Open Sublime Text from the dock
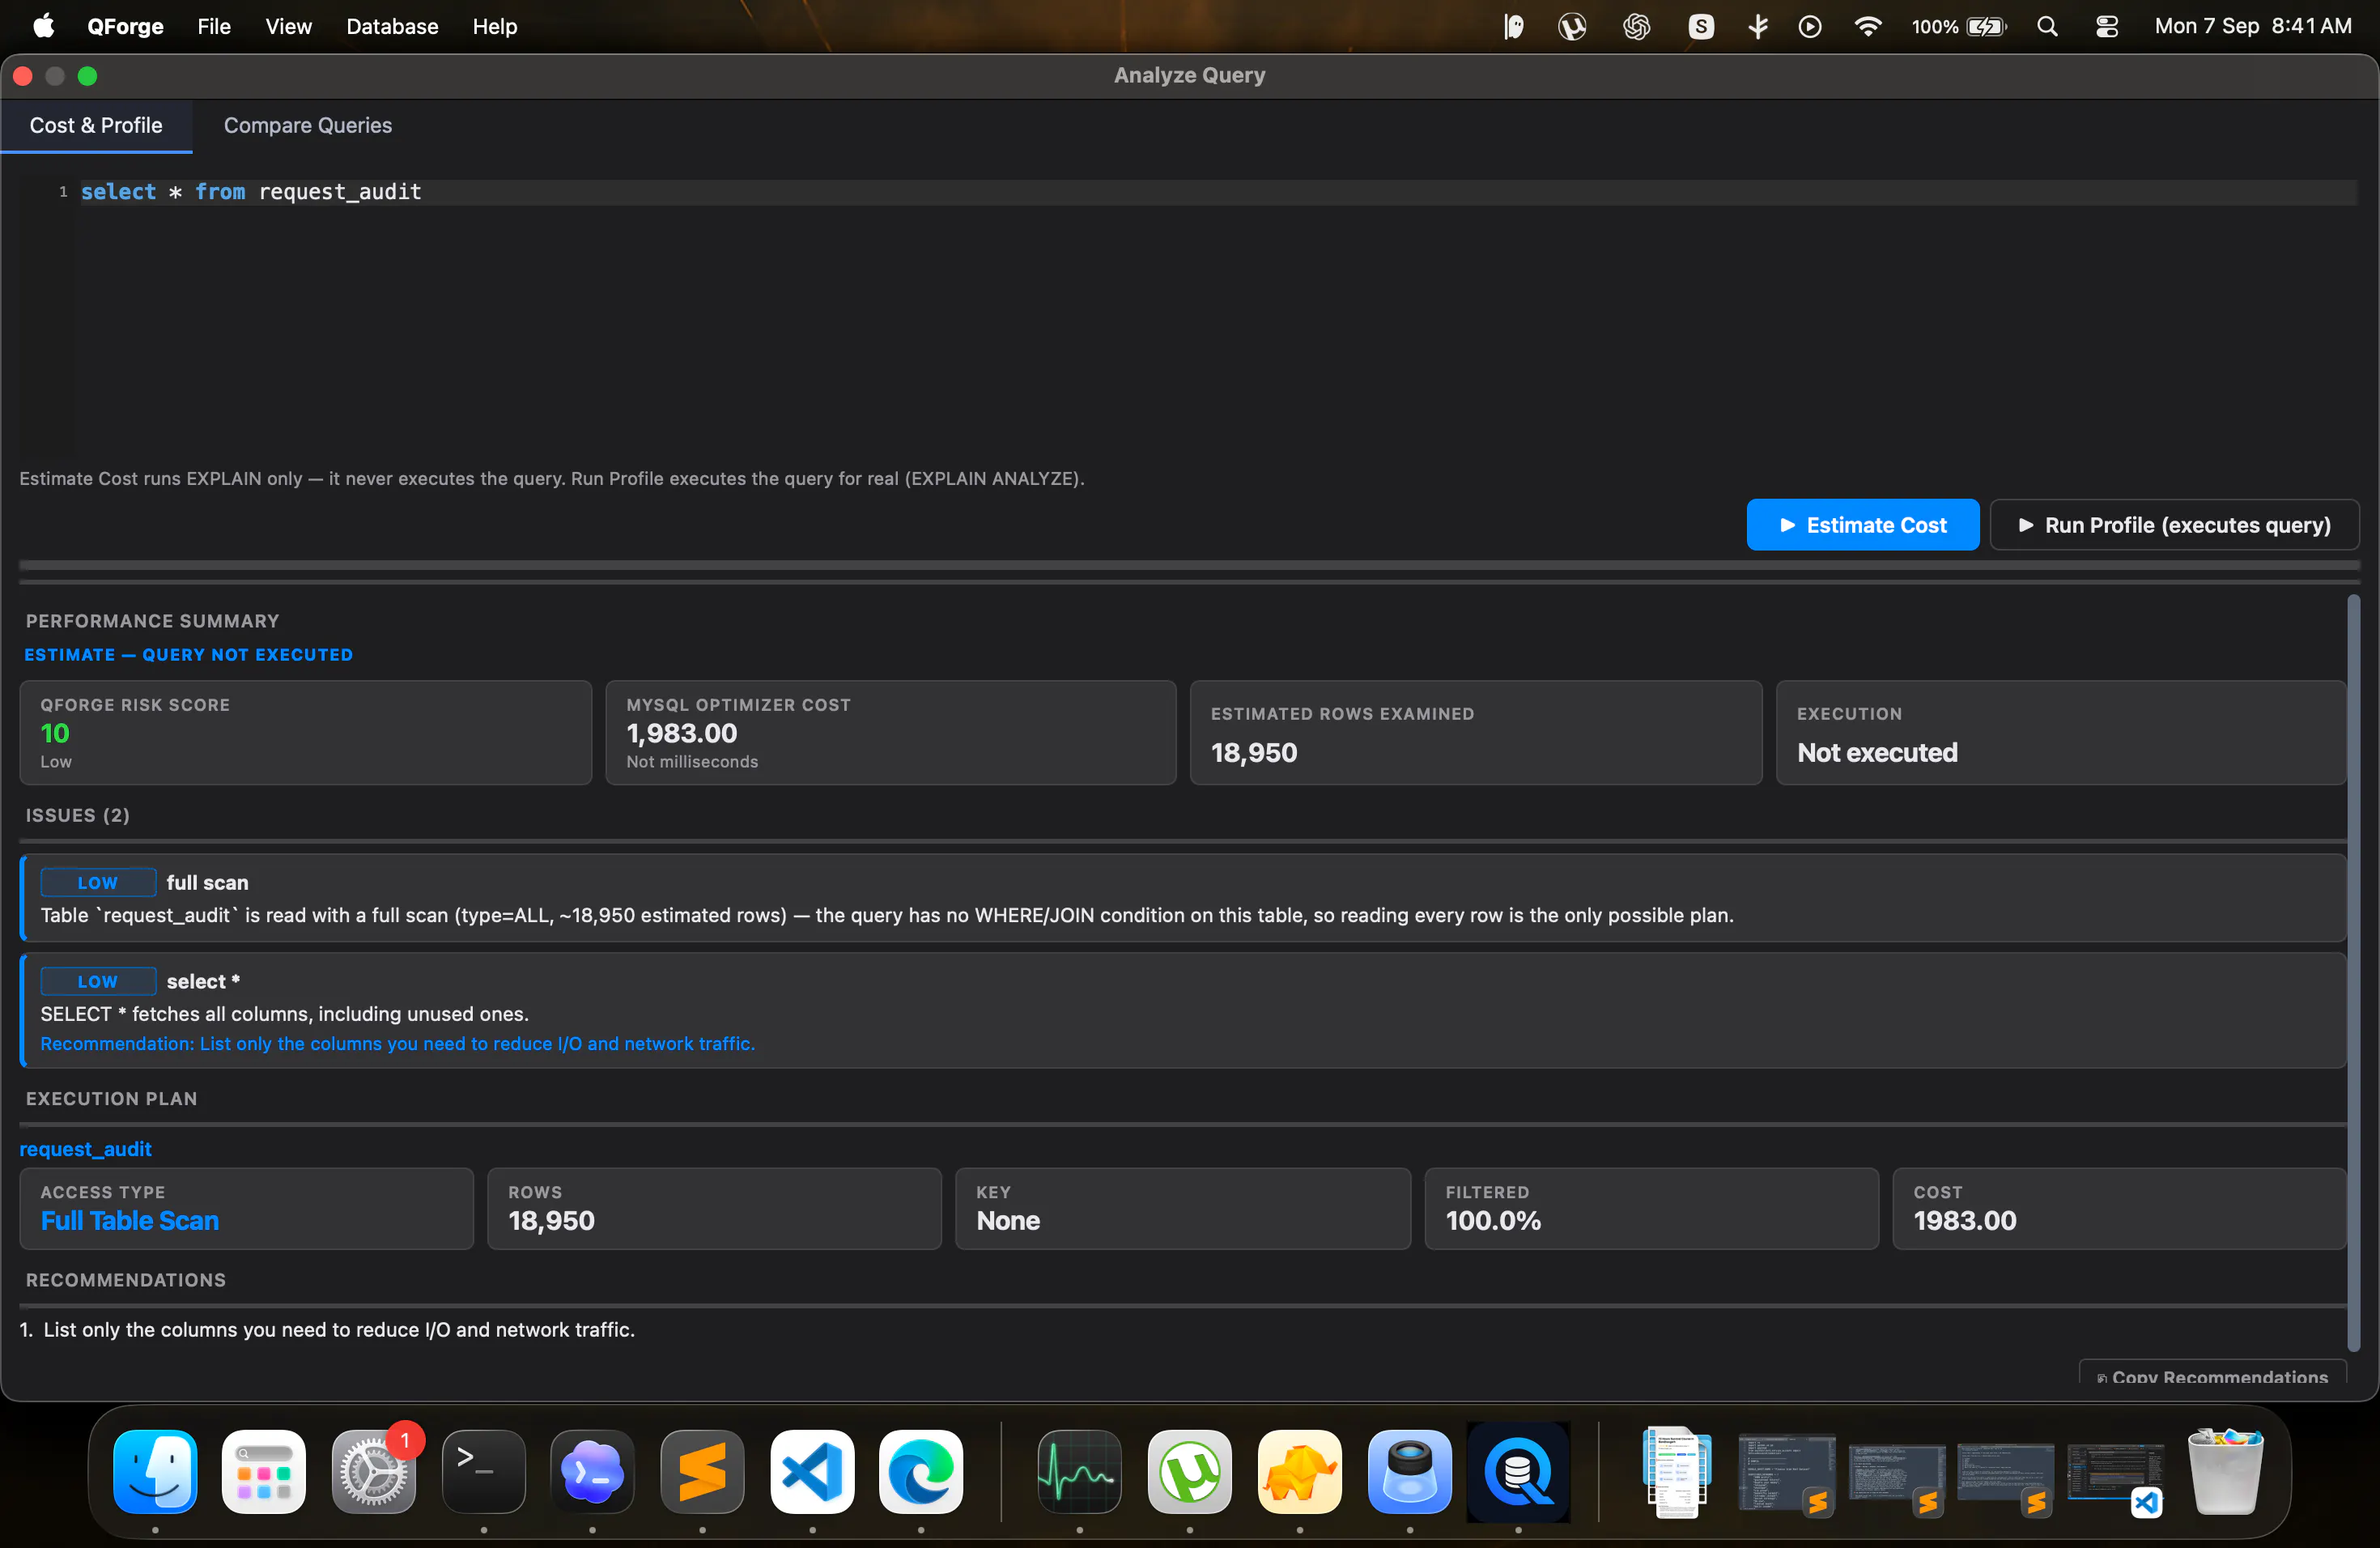2380x1548 pixels. pos(702,1471)
